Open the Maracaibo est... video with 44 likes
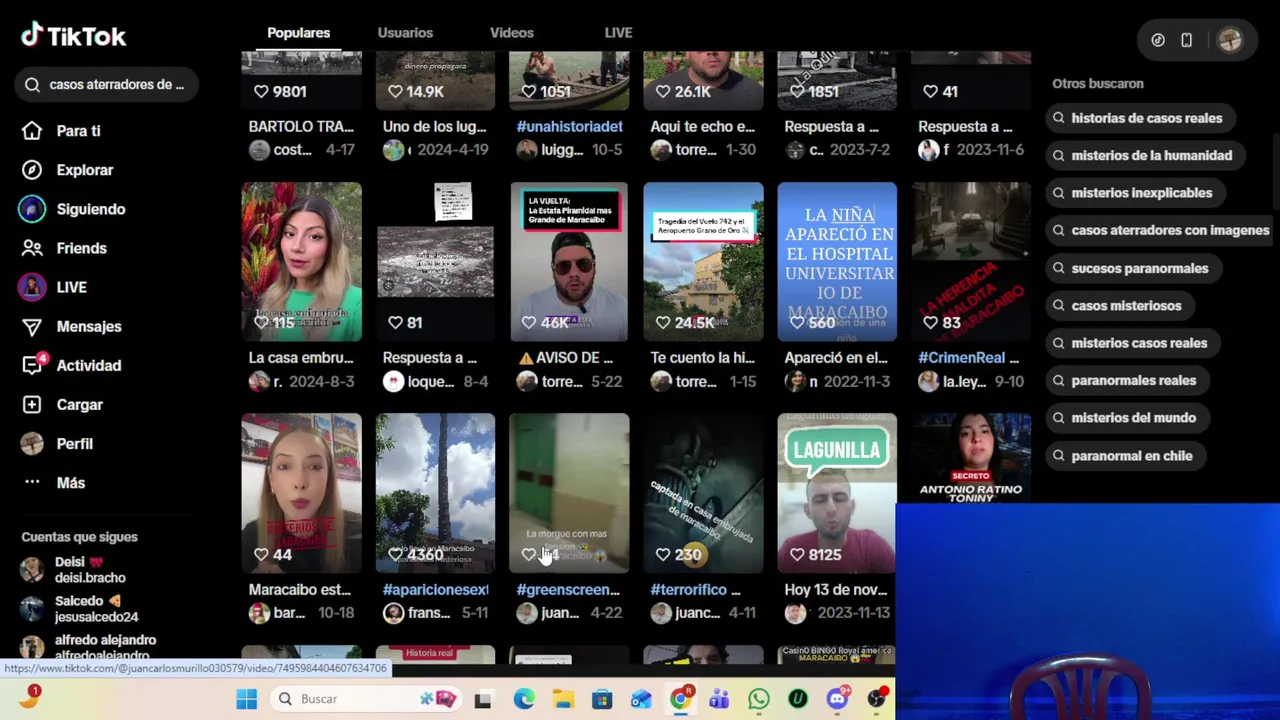The height and width of the screenshot is (720, 1280). pos(301,493)
